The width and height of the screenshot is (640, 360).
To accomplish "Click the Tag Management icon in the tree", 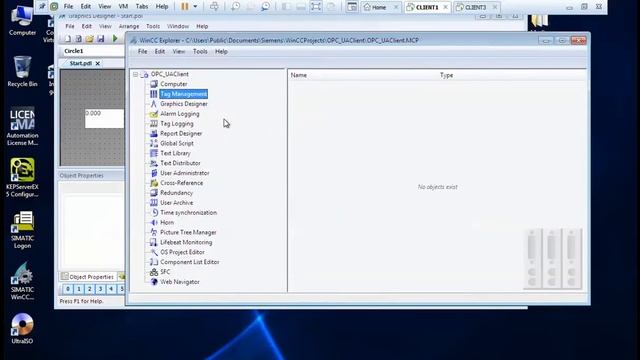I will point(154,94).
